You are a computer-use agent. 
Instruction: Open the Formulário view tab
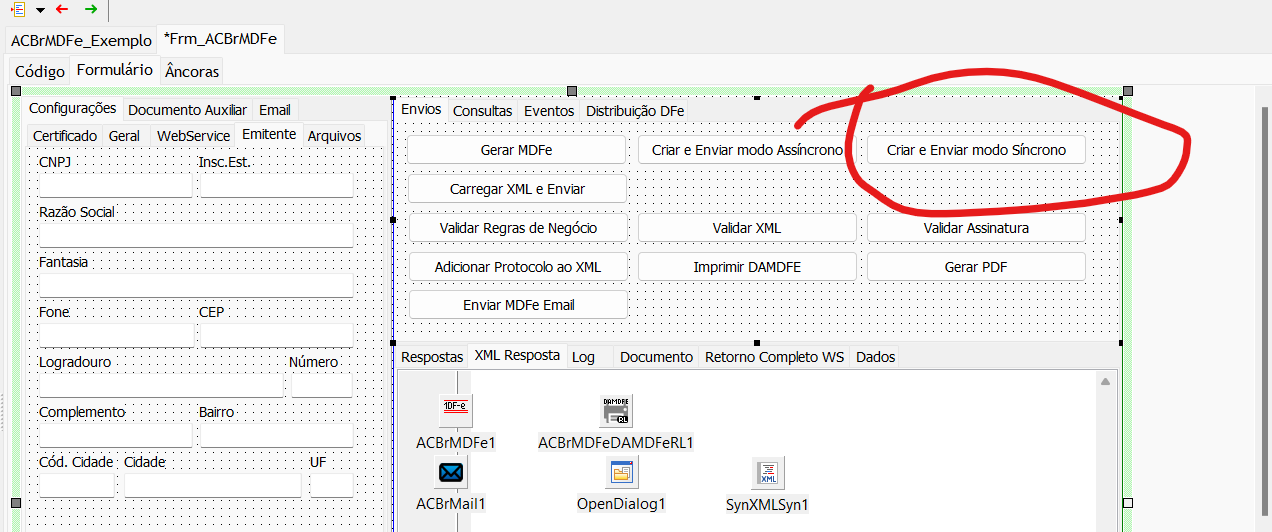click(x=115, y=70)
